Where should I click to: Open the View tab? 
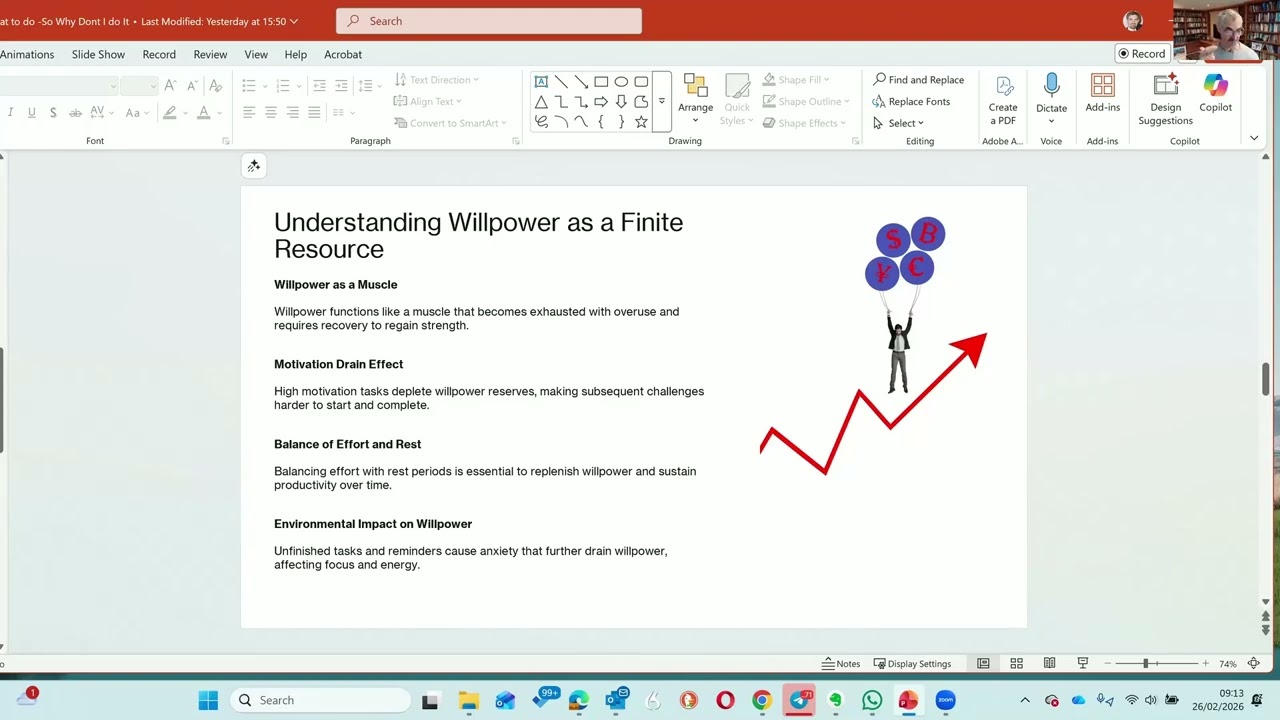click(256, 54)
